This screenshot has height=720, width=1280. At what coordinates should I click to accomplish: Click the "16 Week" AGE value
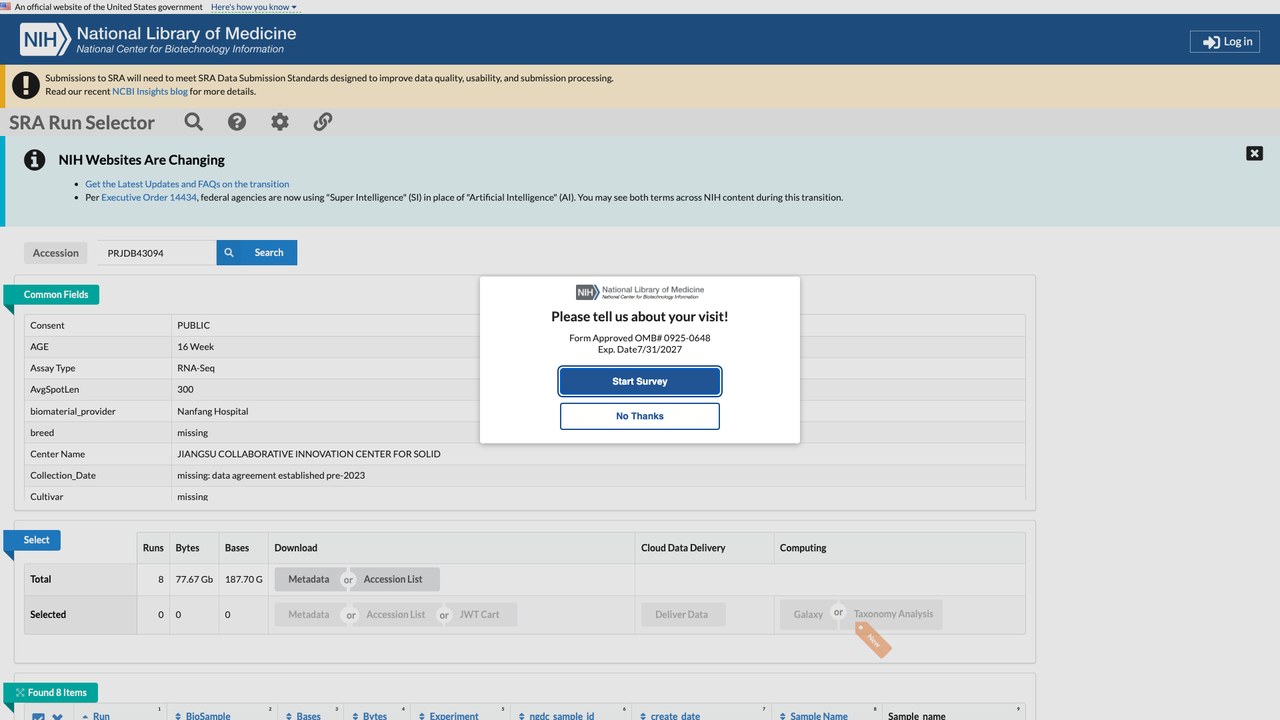196,347
